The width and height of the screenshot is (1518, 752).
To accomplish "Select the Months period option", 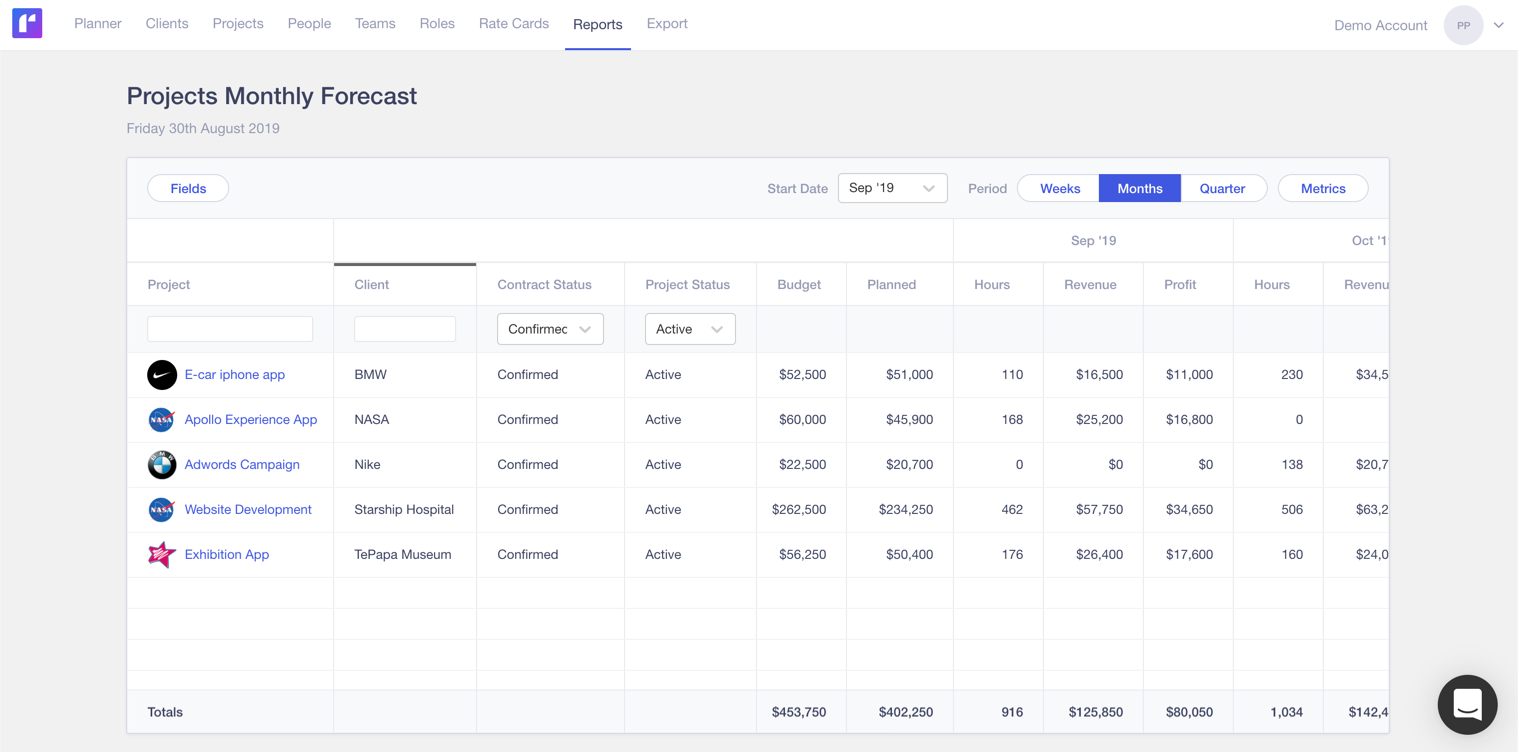I will coord(1139,188).
